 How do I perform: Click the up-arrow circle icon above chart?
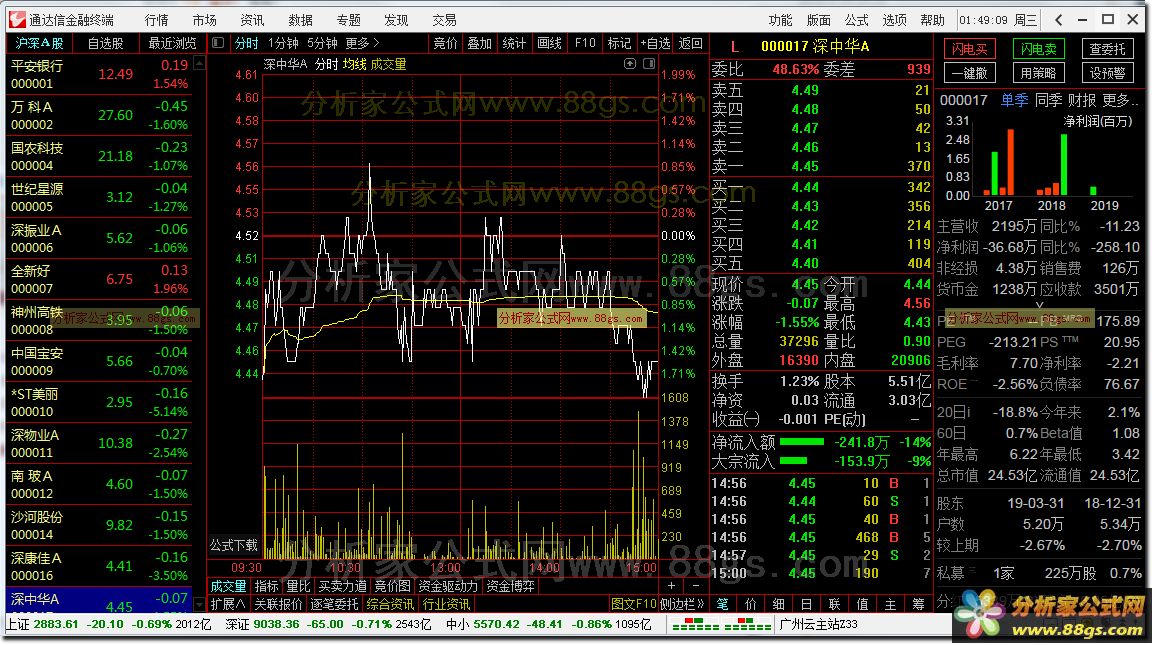pyautogui.click(x=630, y=64)
